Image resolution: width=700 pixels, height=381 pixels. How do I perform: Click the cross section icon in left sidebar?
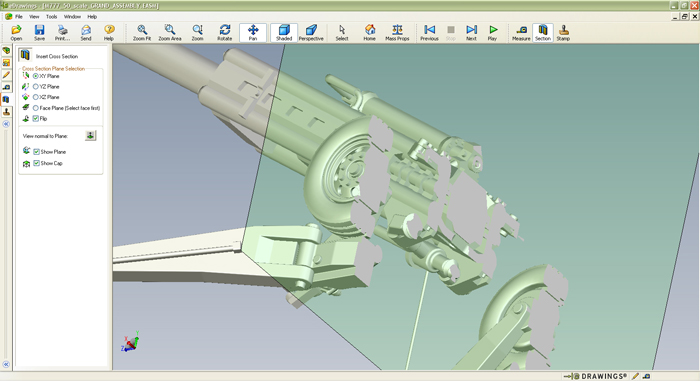[6, 99]
